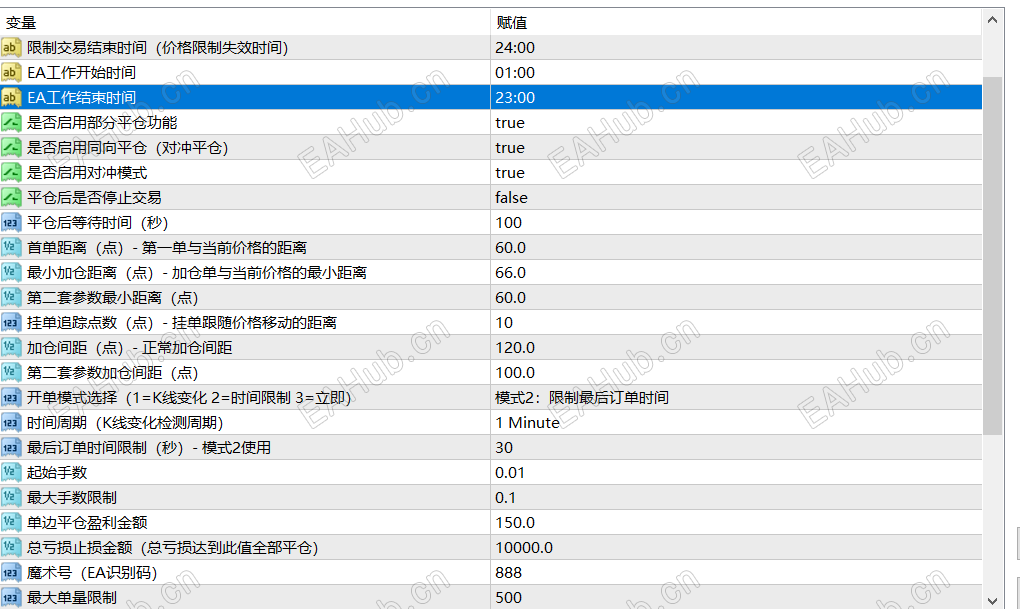The width and height of the screenshot is (1020, 609).
Task: Click the double icon beside 首单距离
Action: point(11,247)
